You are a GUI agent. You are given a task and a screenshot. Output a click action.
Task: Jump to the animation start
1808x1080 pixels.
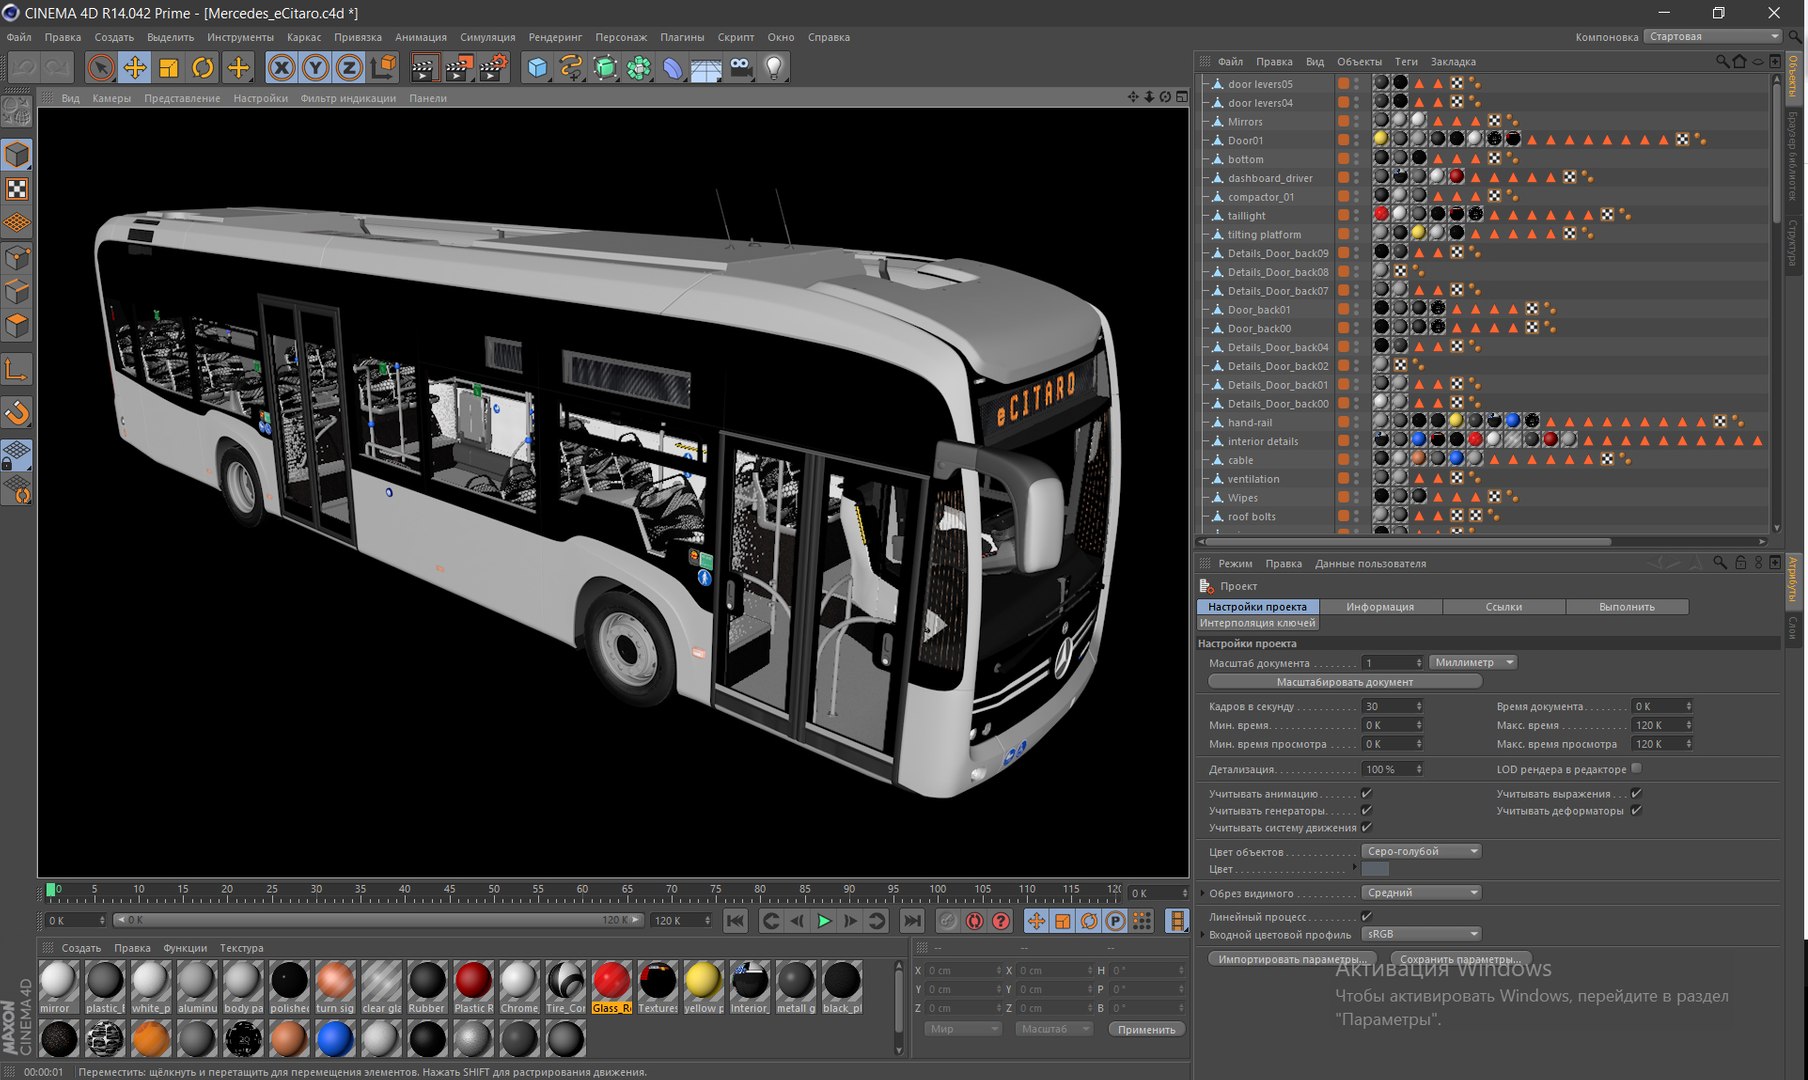735,921
